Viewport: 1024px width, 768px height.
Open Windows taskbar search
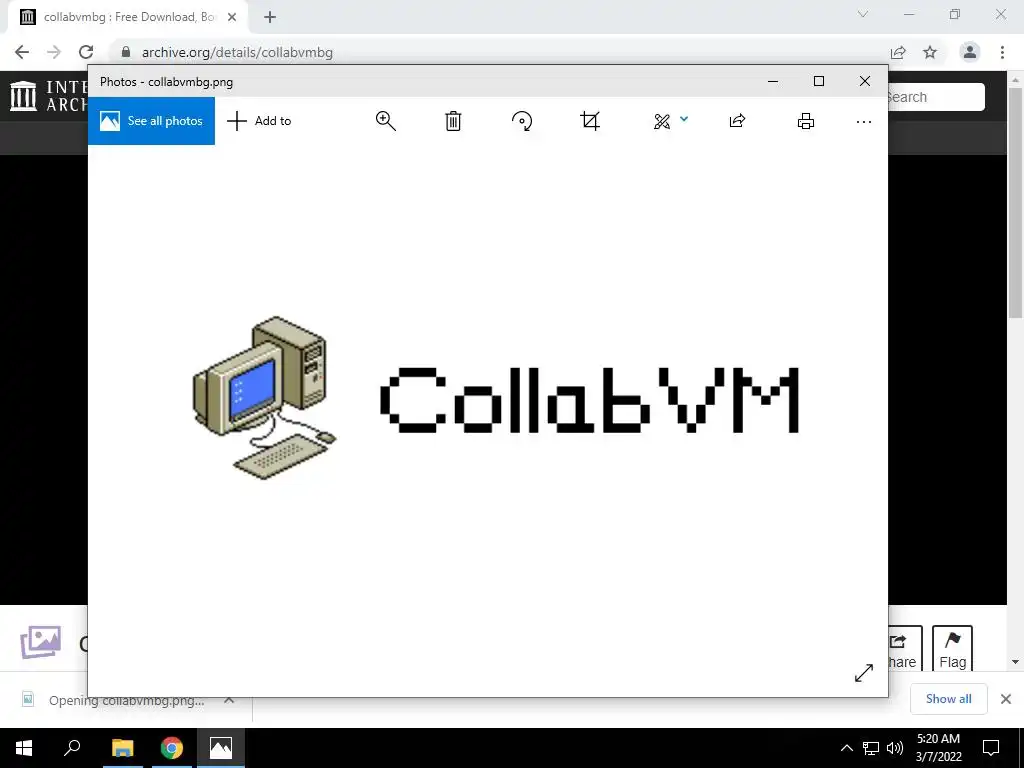(x=72, y=748)
